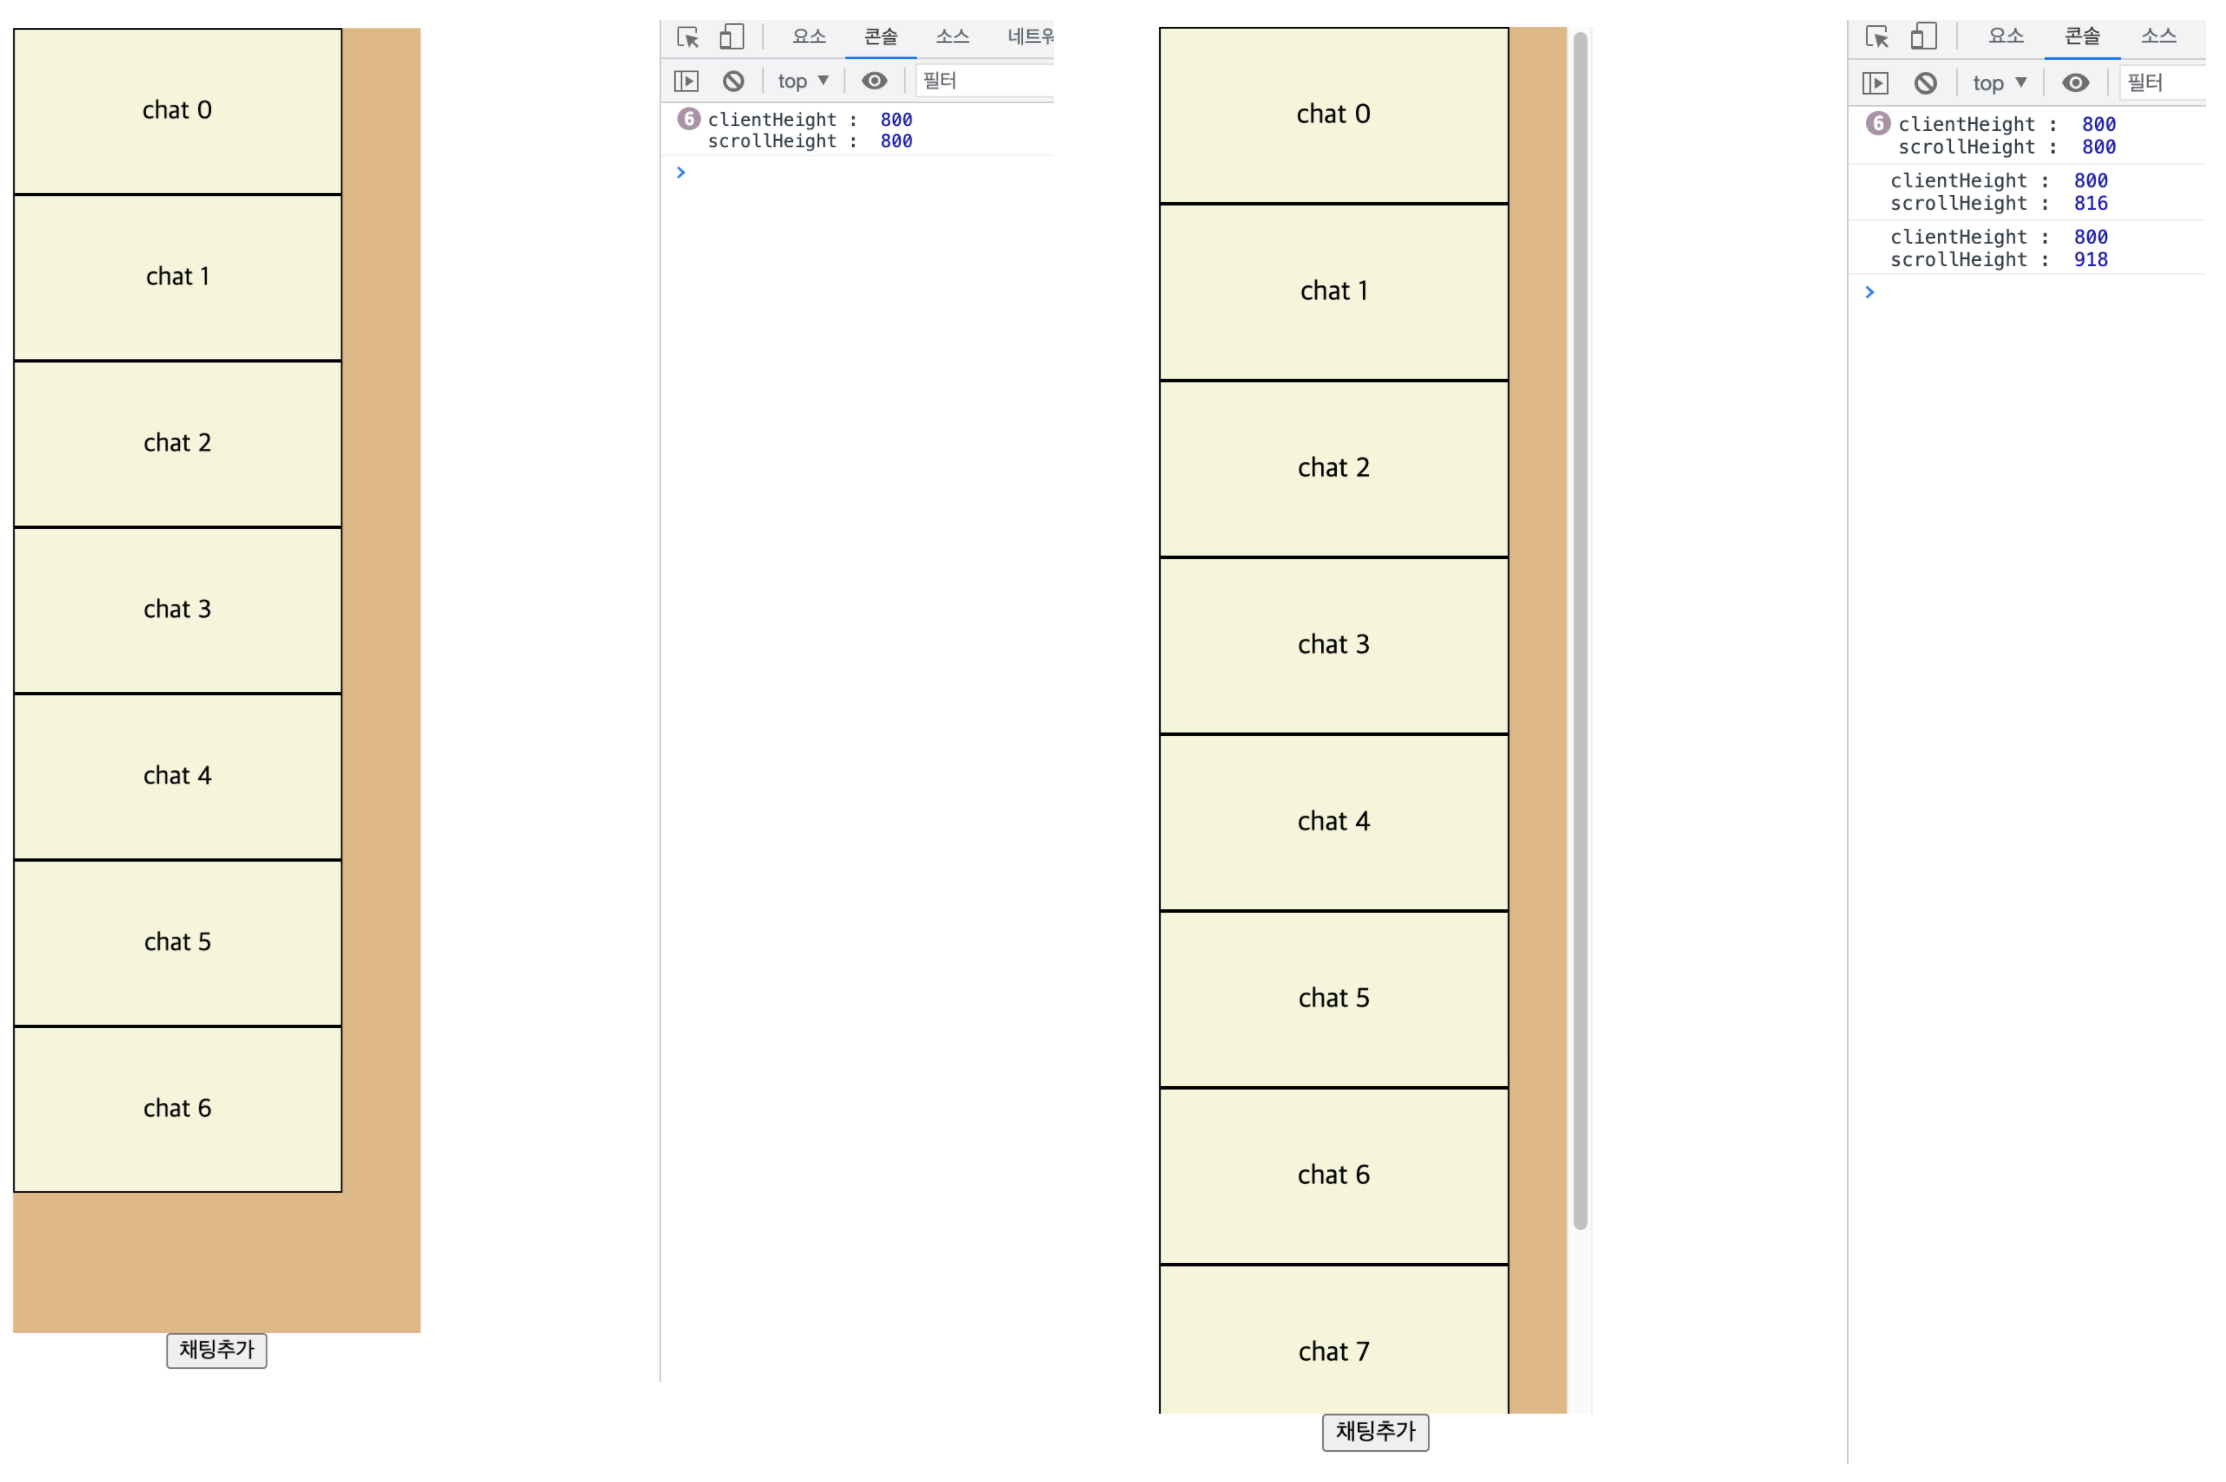This screenshot has width=2226, height=1482.
Task: Click inspect element icon in left DevTools
Action: point(688,37)
